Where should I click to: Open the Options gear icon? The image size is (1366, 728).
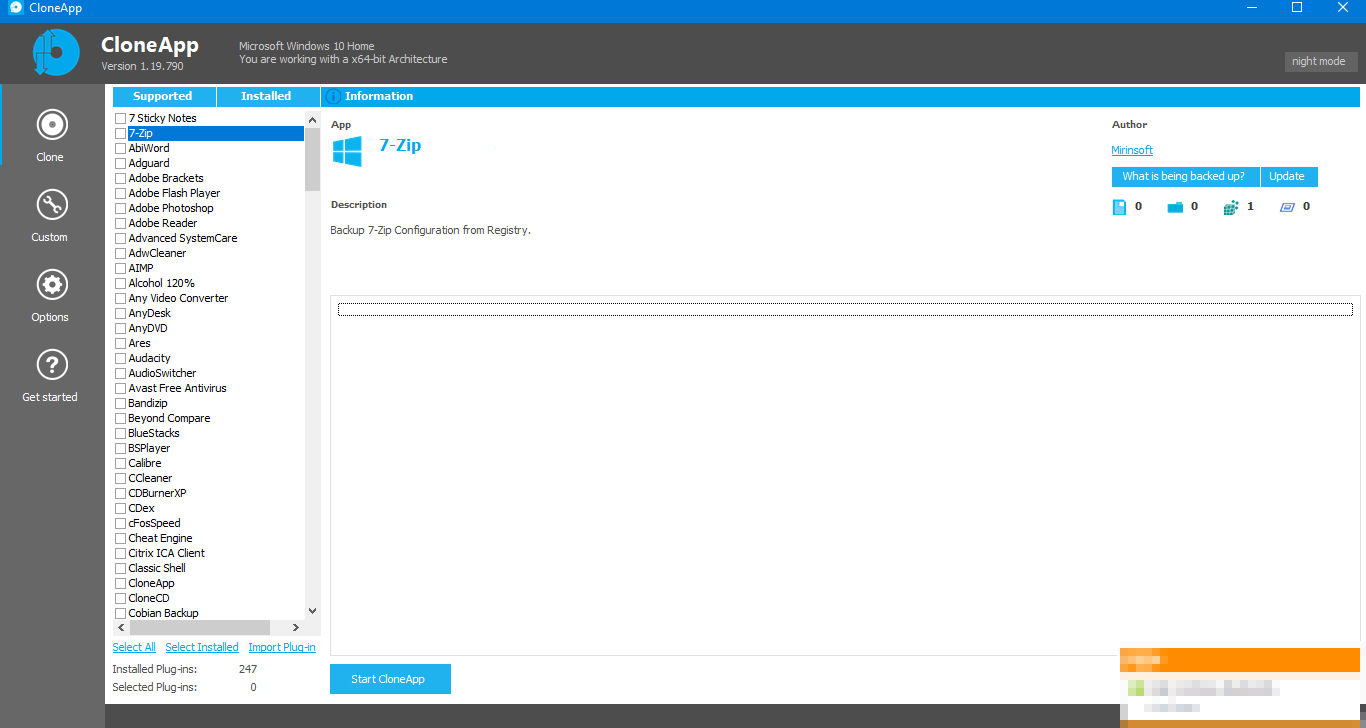coord(50,284)
